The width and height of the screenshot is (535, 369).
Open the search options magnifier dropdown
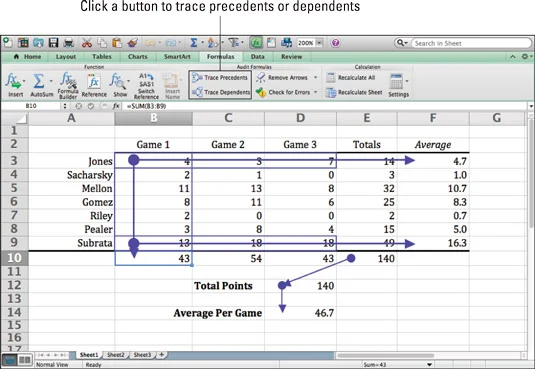(x=402, y=43)
